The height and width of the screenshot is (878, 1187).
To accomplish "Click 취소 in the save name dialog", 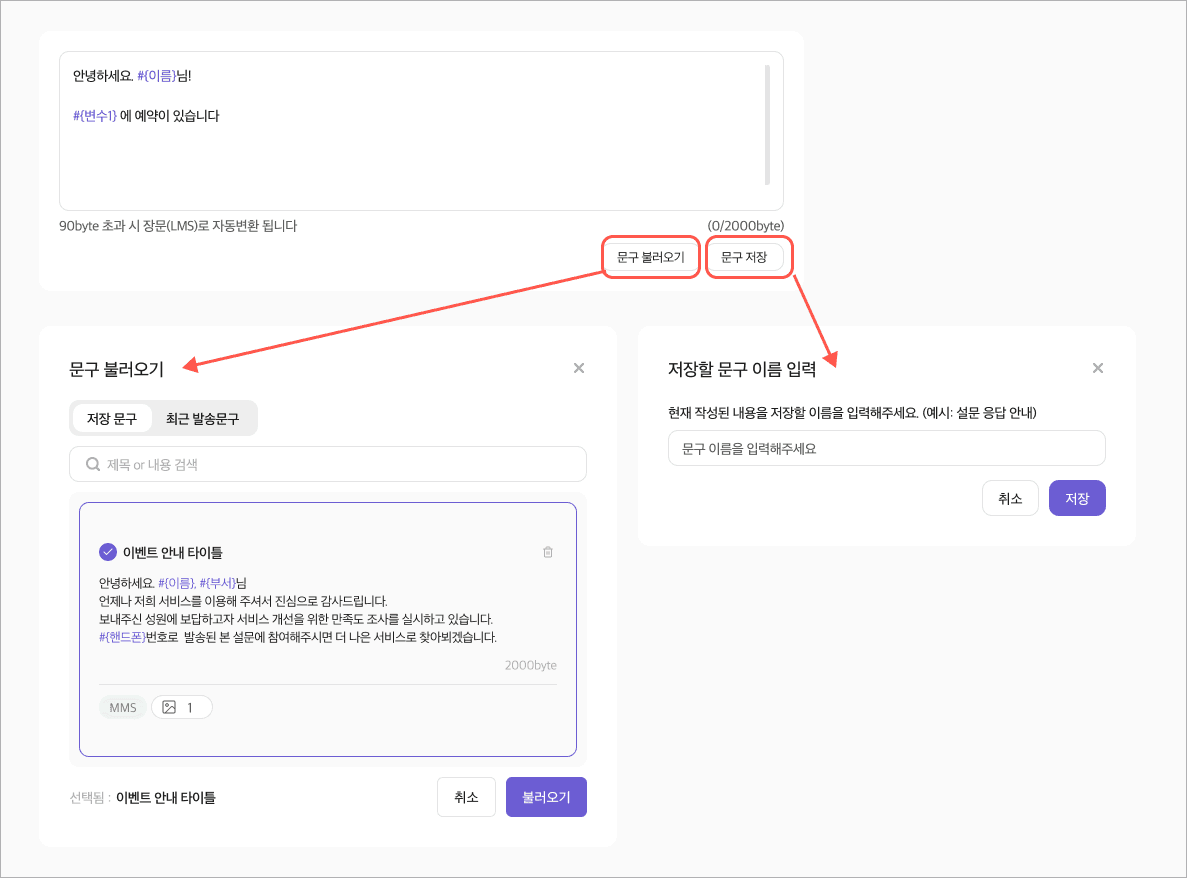I will [1010, 498].
